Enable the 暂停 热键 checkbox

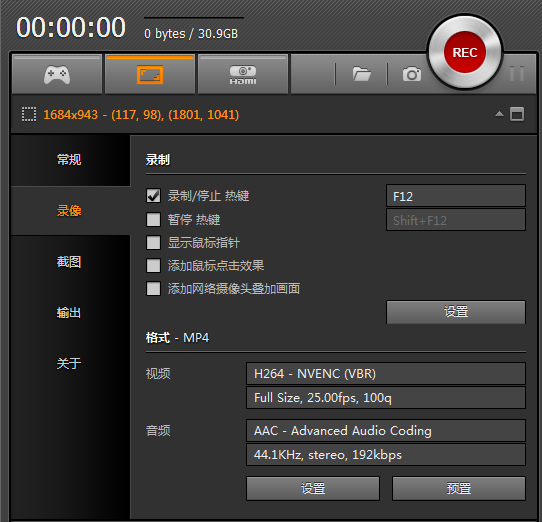[x=153, y=220]
